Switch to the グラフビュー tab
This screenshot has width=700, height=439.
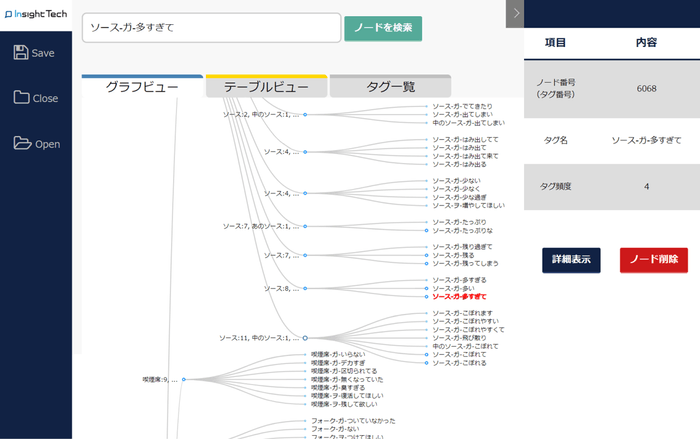click(142, 88)
